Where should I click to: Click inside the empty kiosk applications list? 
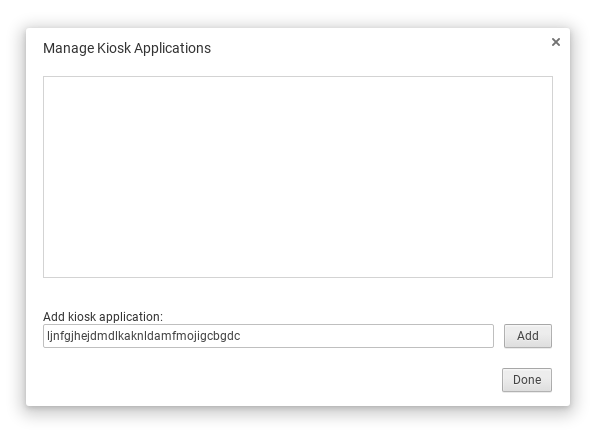pyautogui.click(x=298, y=177)
